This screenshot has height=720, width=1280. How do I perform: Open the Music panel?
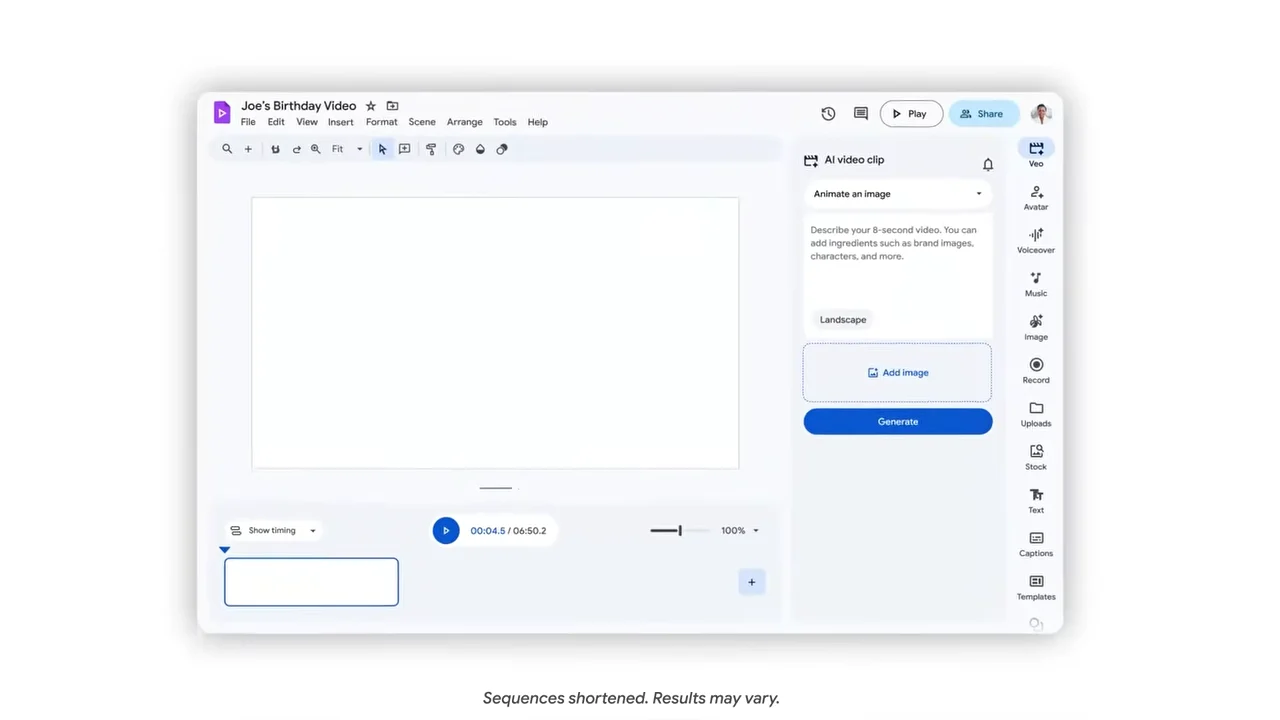tap(1036, 283)
